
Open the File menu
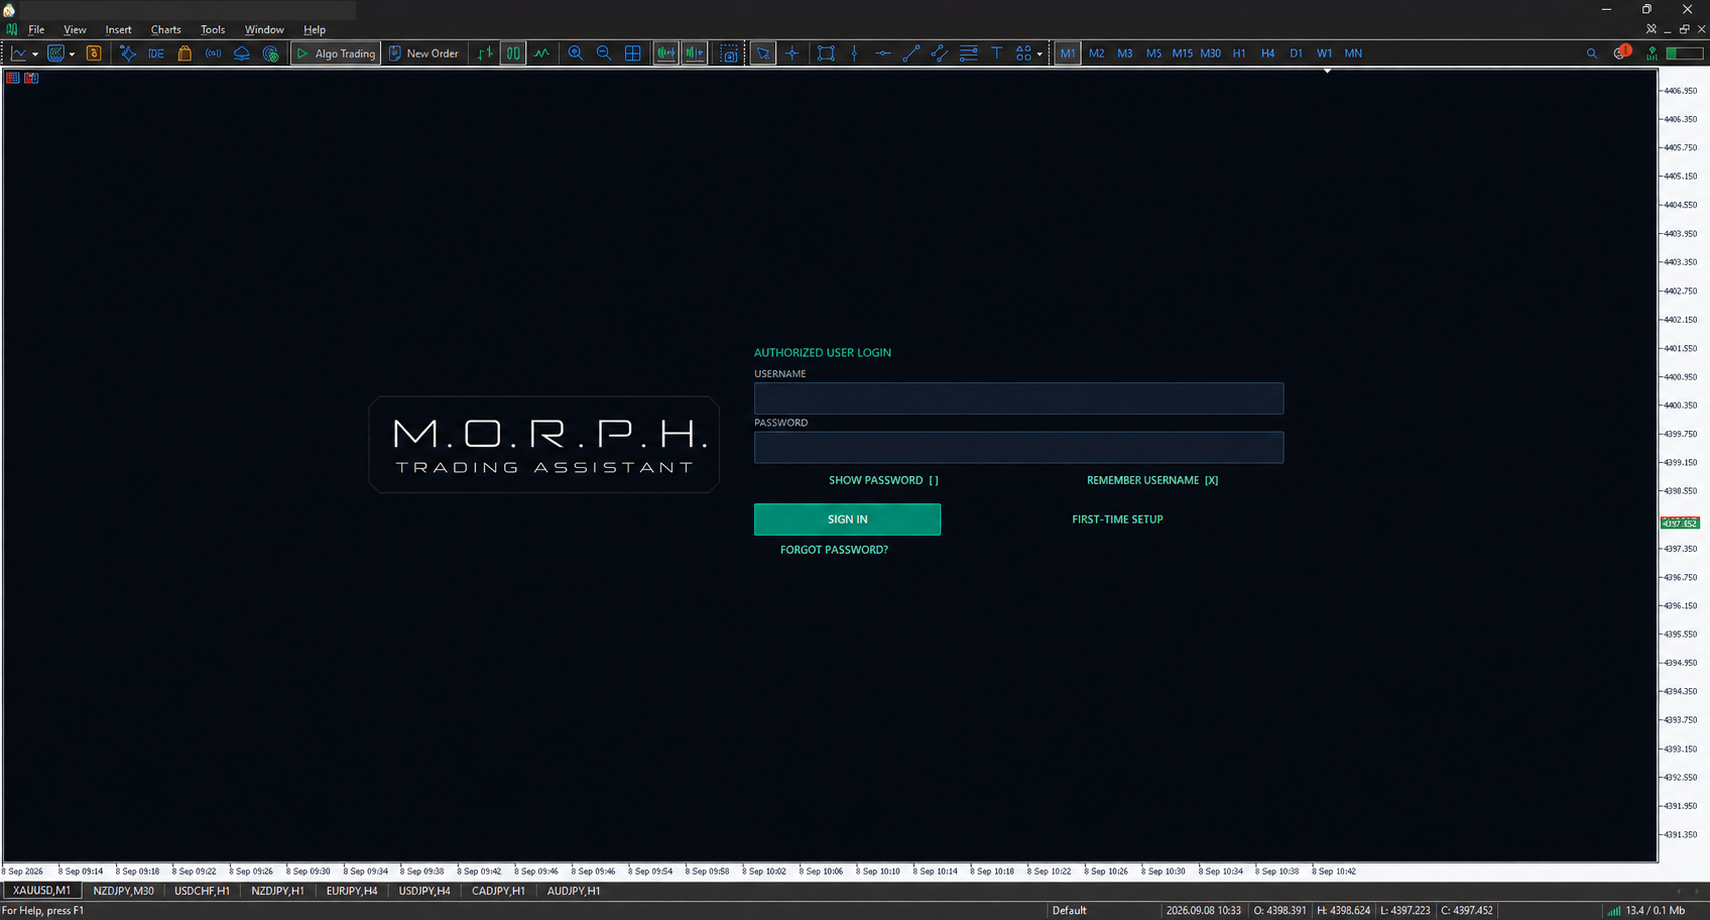click(36, 29)
